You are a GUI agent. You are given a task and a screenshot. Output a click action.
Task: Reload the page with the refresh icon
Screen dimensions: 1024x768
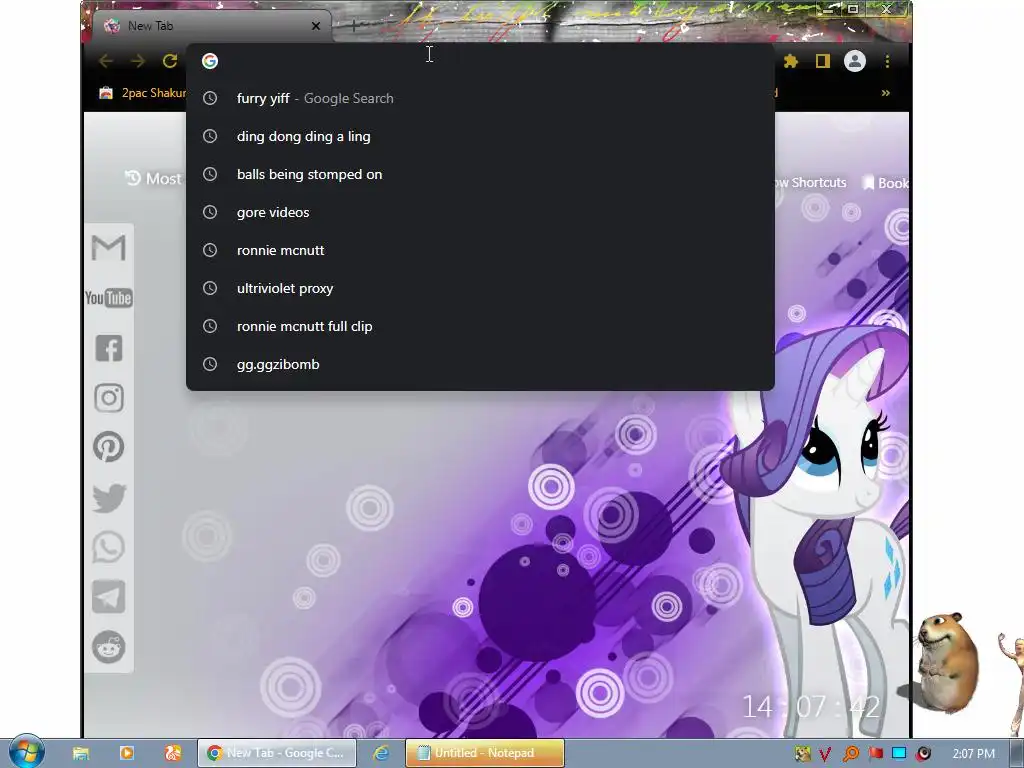pos(170,61)
